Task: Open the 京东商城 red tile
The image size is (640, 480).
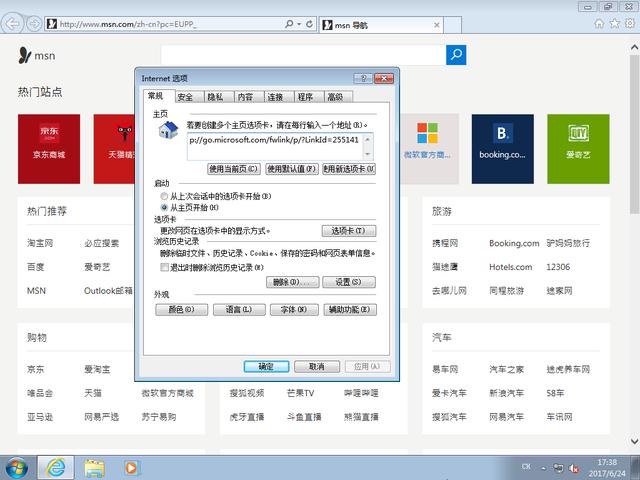Action: [49, 149]
